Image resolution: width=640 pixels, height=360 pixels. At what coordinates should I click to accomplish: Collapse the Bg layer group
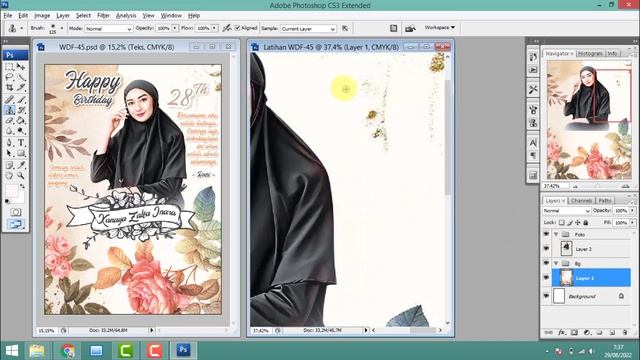pyautogui.click(x=556, y=263)
